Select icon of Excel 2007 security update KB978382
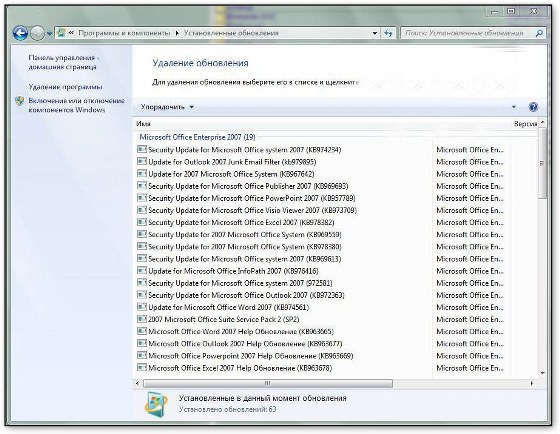 (x=142, y=222)
